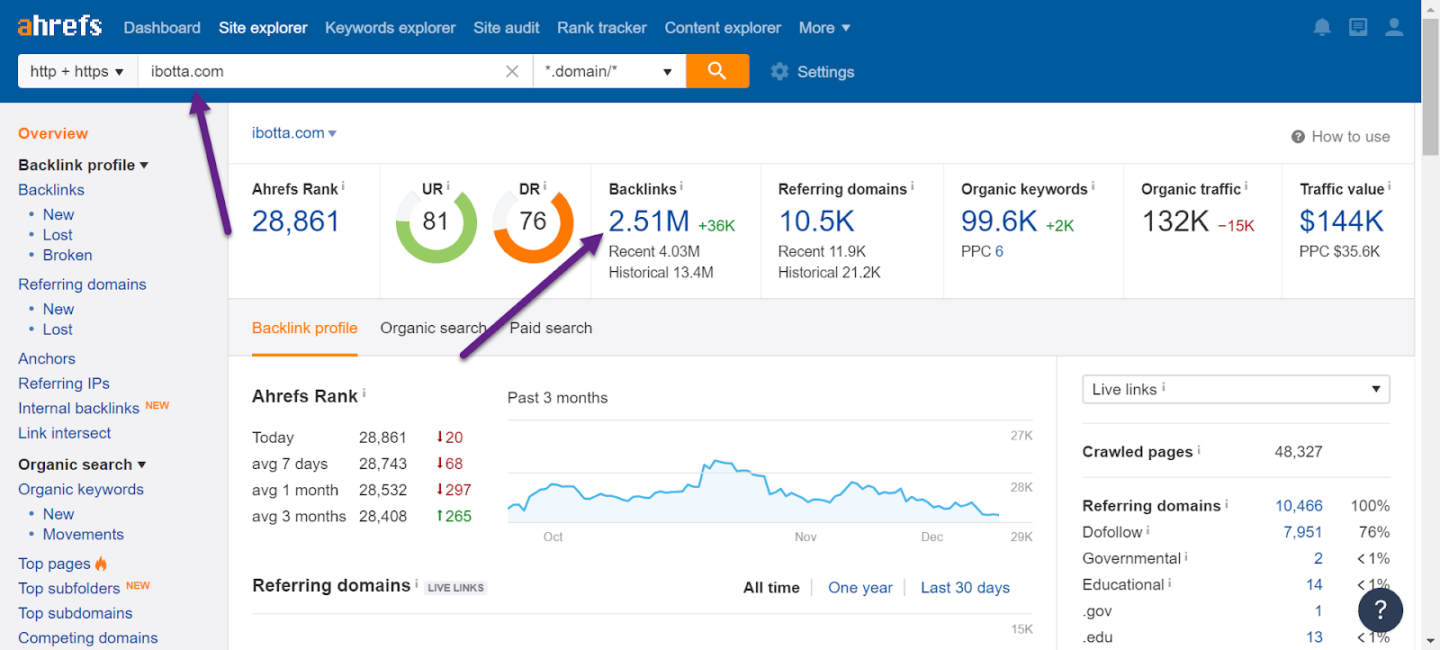1440x650 pixels.
Task: Switch to the Paid search tab
Action: pyautogui.click(x=551, y=328)
